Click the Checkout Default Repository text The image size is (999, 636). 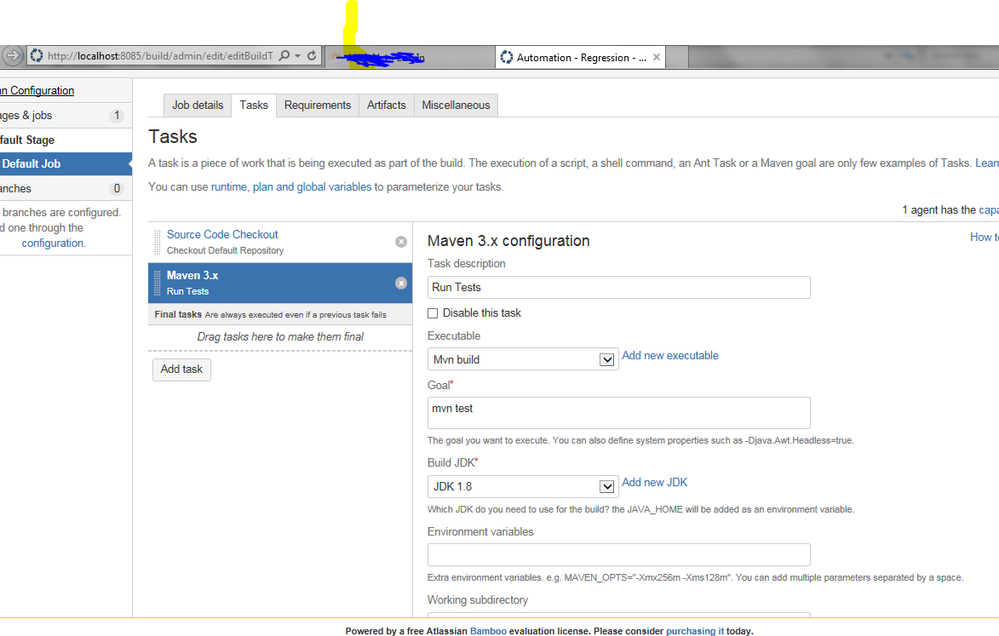coord(226,251)
